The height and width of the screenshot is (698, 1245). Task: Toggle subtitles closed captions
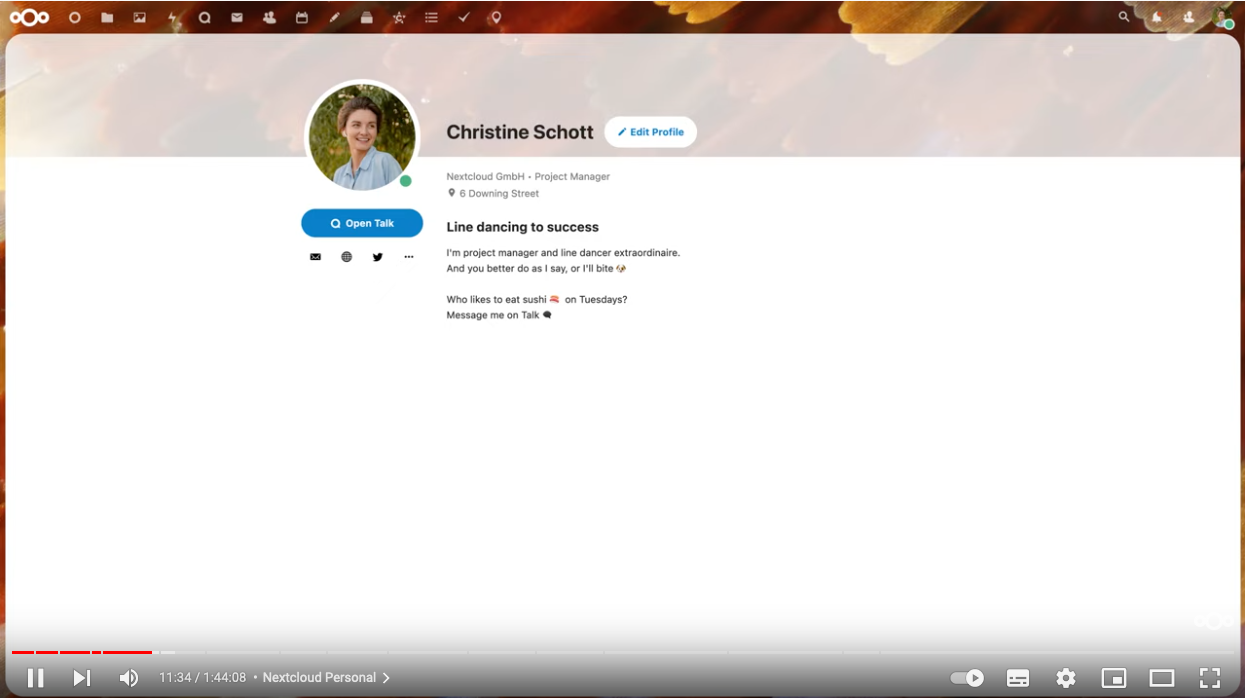coord(1018,678)
